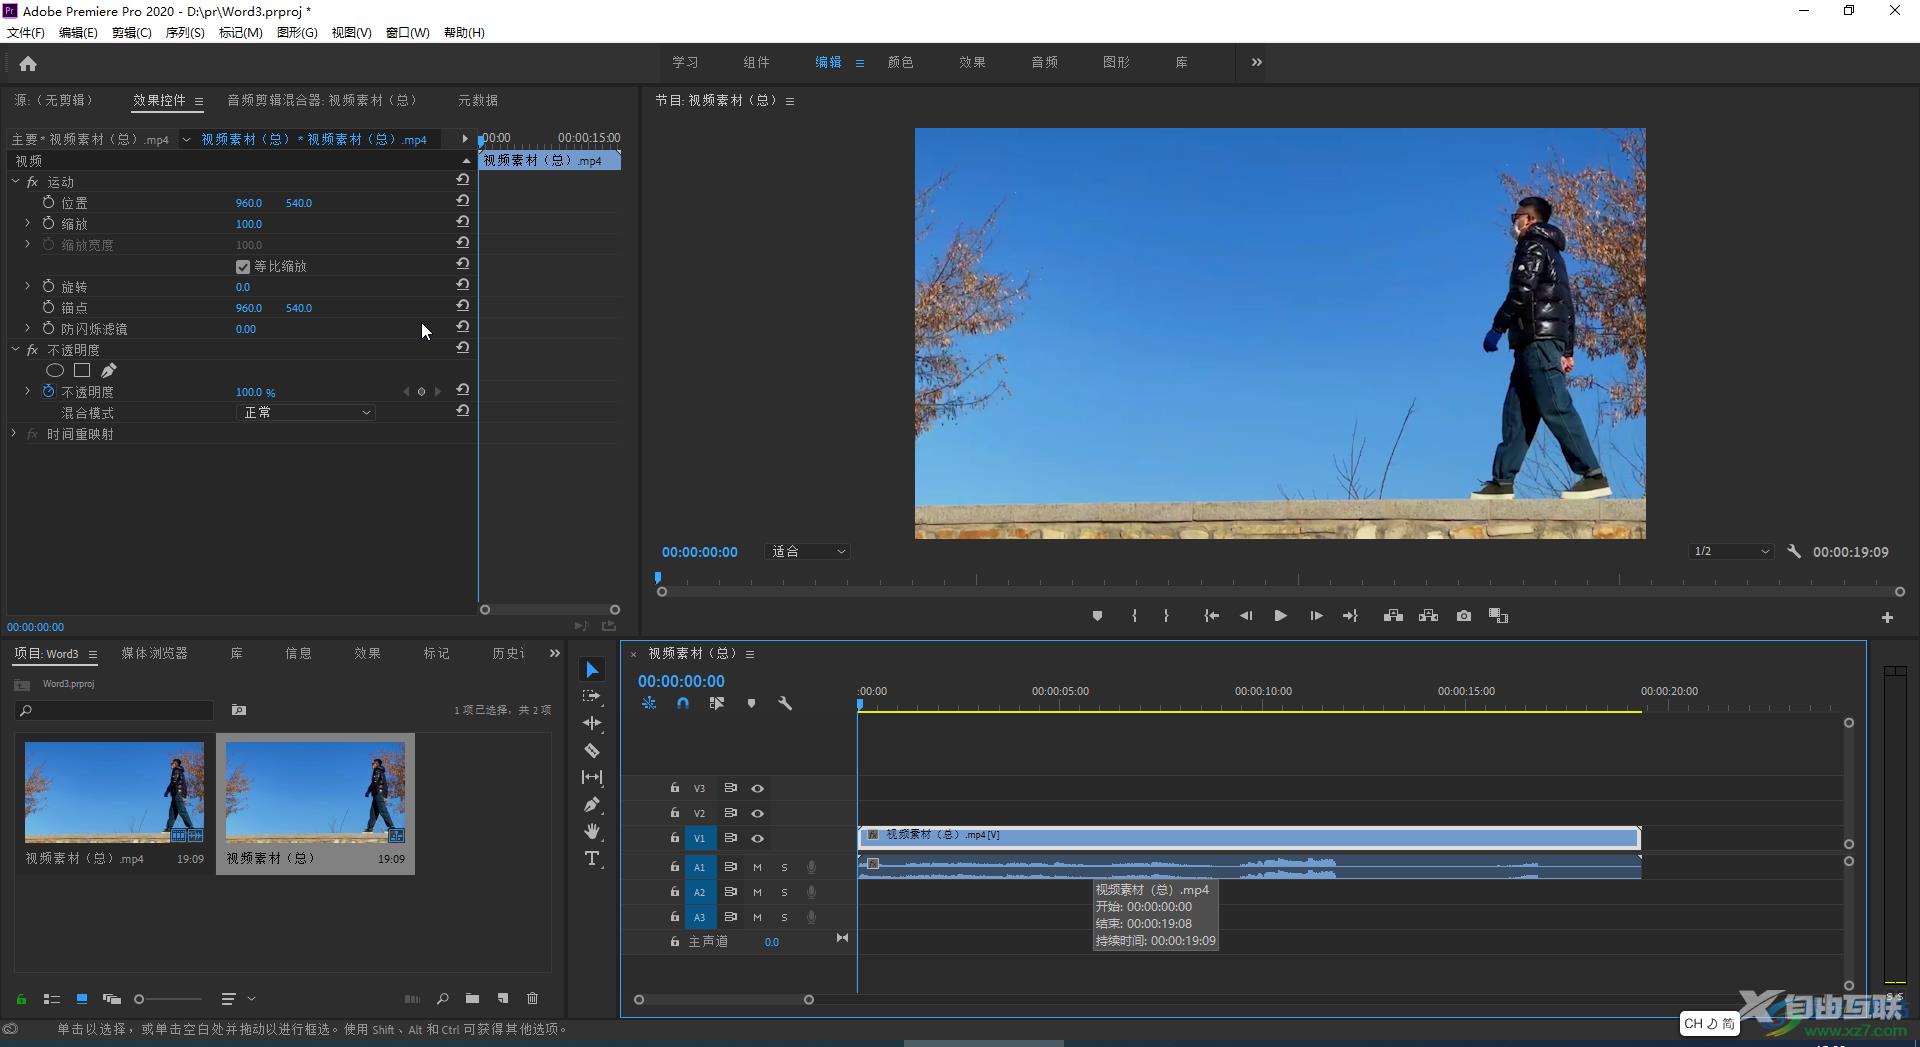1920x1047 pixels.
Task: Switch project panel to list view
Action: pyautogui.click(x=52, y=998)
